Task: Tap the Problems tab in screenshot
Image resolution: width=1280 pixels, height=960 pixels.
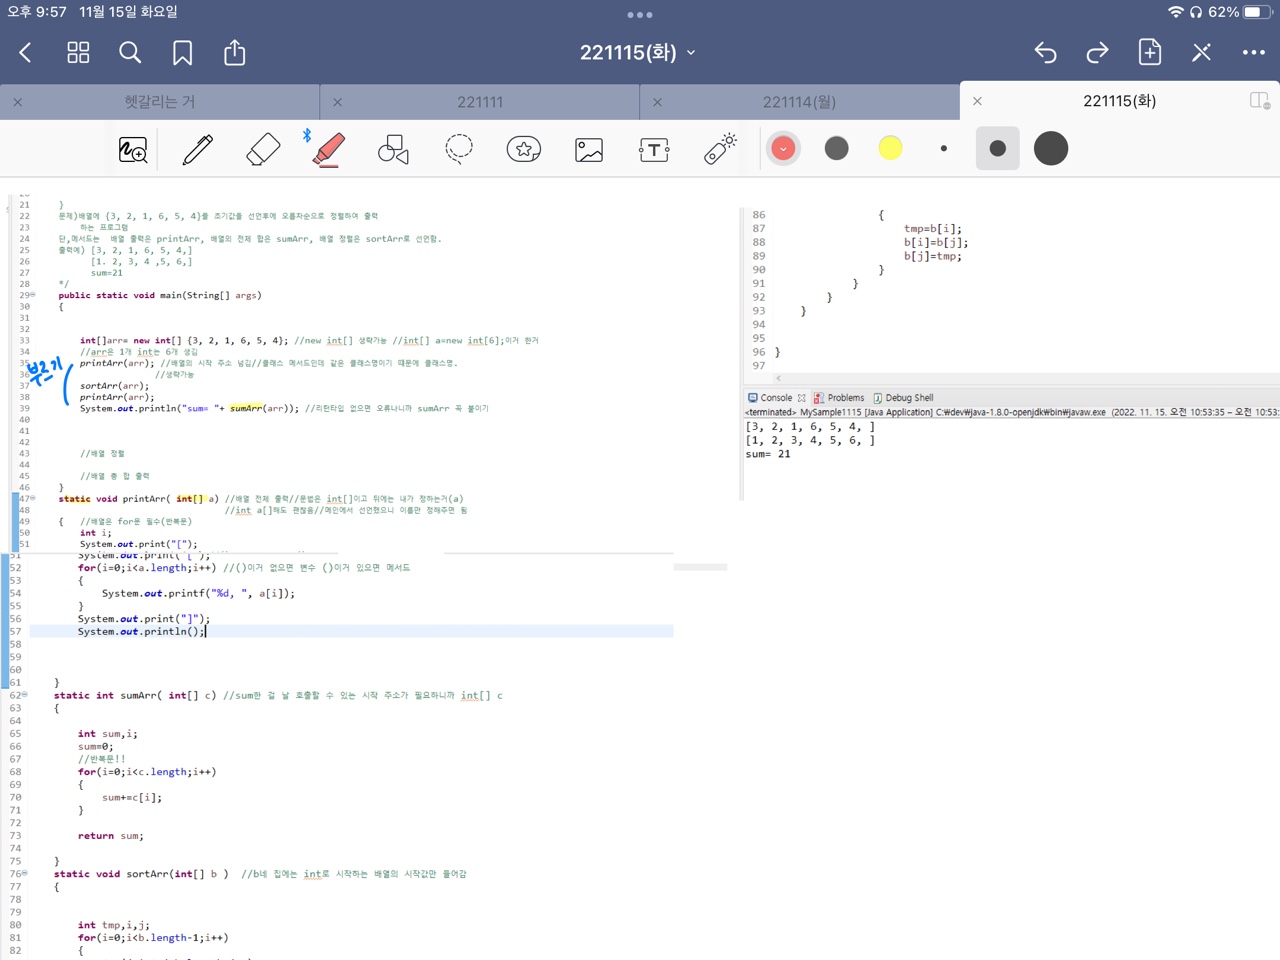Action: pos(839,398)
